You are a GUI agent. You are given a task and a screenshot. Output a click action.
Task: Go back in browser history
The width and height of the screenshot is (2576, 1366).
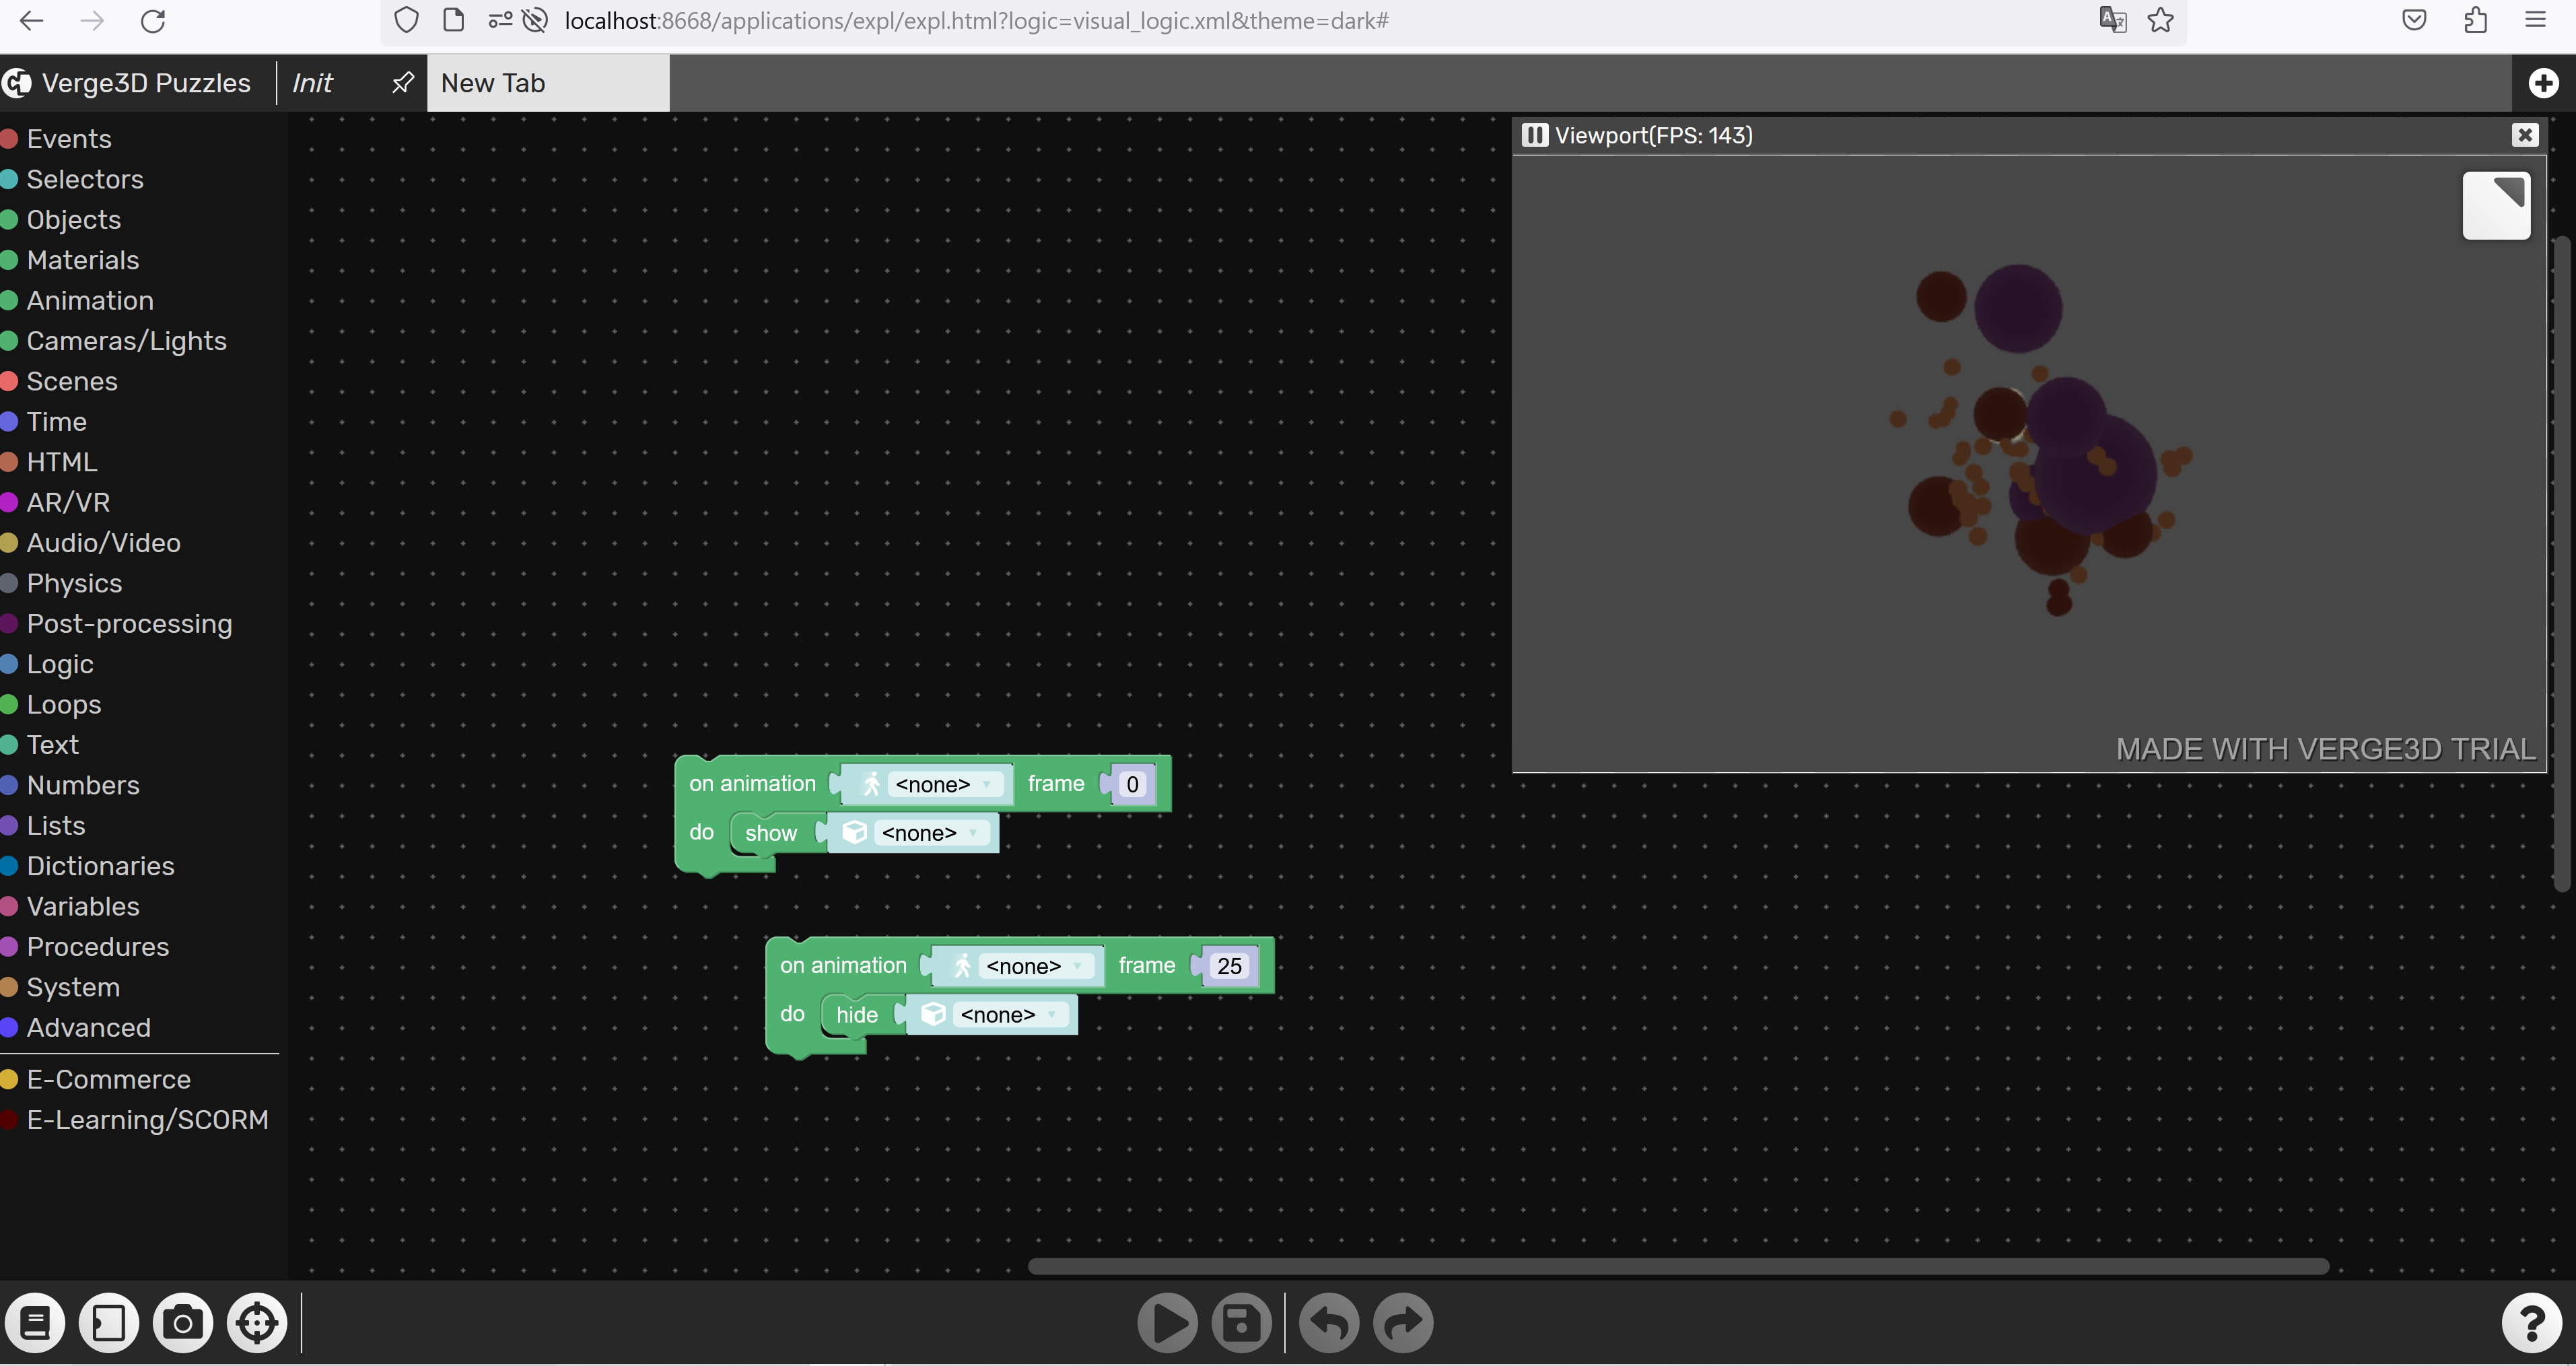32,21
